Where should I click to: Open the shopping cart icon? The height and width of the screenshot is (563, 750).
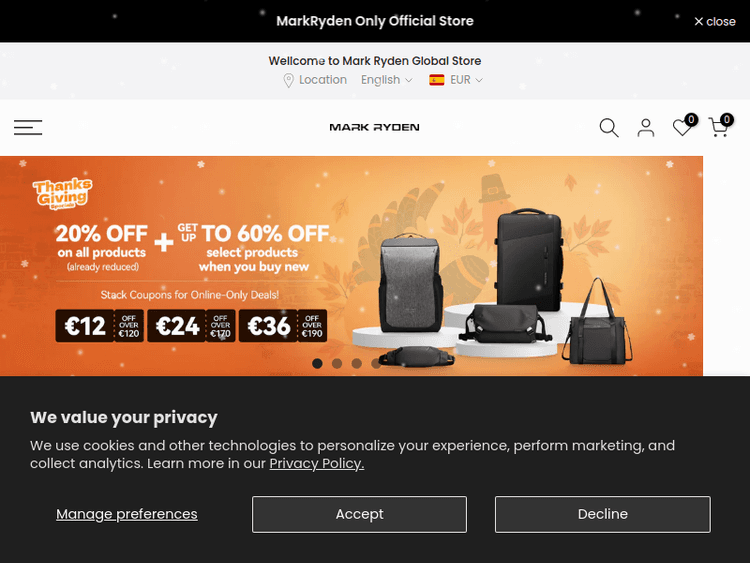pos(718,127)
